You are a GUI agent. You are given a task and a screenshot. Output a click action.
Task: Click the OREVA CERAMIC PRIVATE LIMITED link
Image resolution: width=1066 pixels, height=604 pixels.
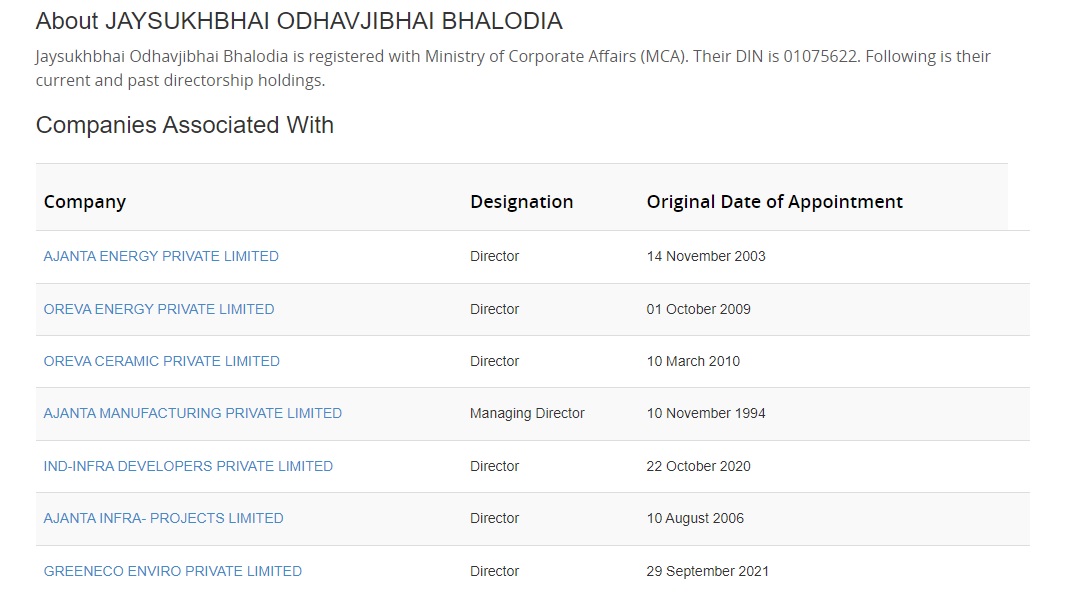tap(162, 361)
